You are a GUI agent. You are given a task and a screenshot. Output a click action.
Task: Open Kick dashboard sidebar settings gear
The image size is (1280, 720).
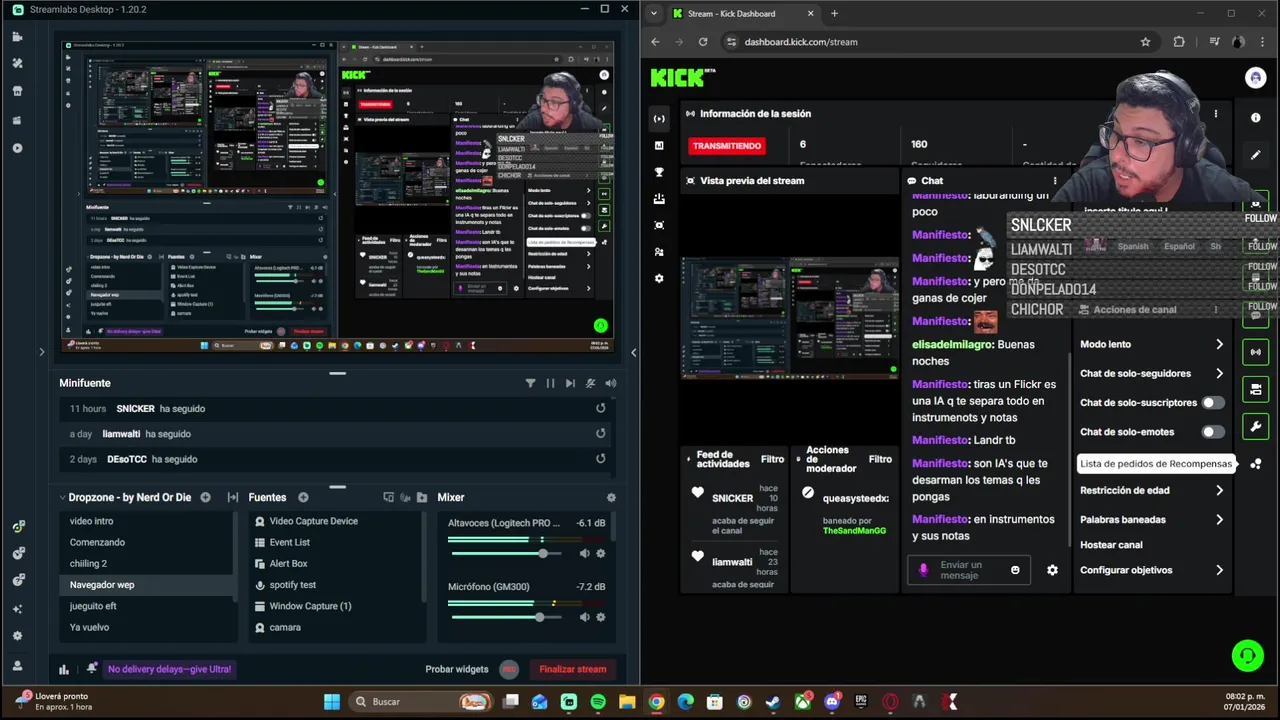(659, 278)
